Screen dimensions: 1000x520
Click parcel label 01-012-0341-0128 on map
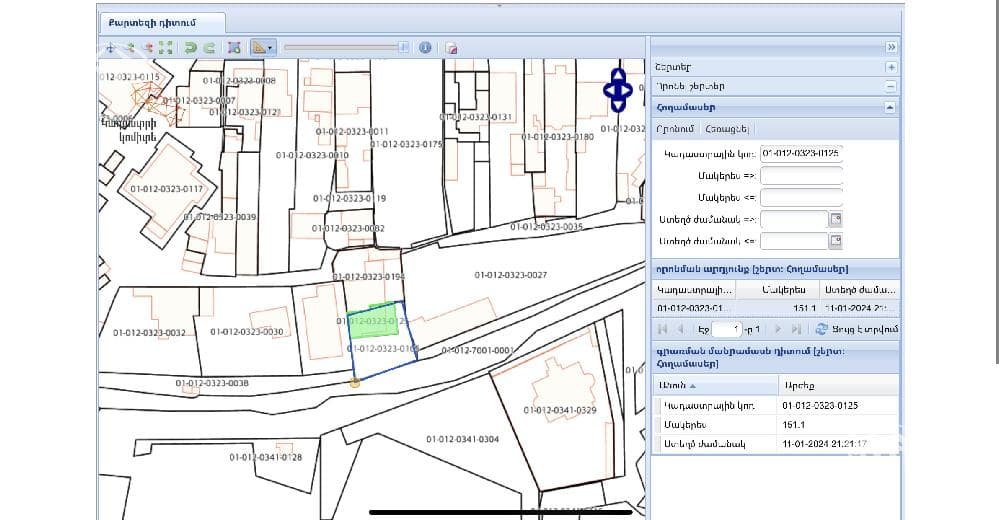(x=266, y=457)
